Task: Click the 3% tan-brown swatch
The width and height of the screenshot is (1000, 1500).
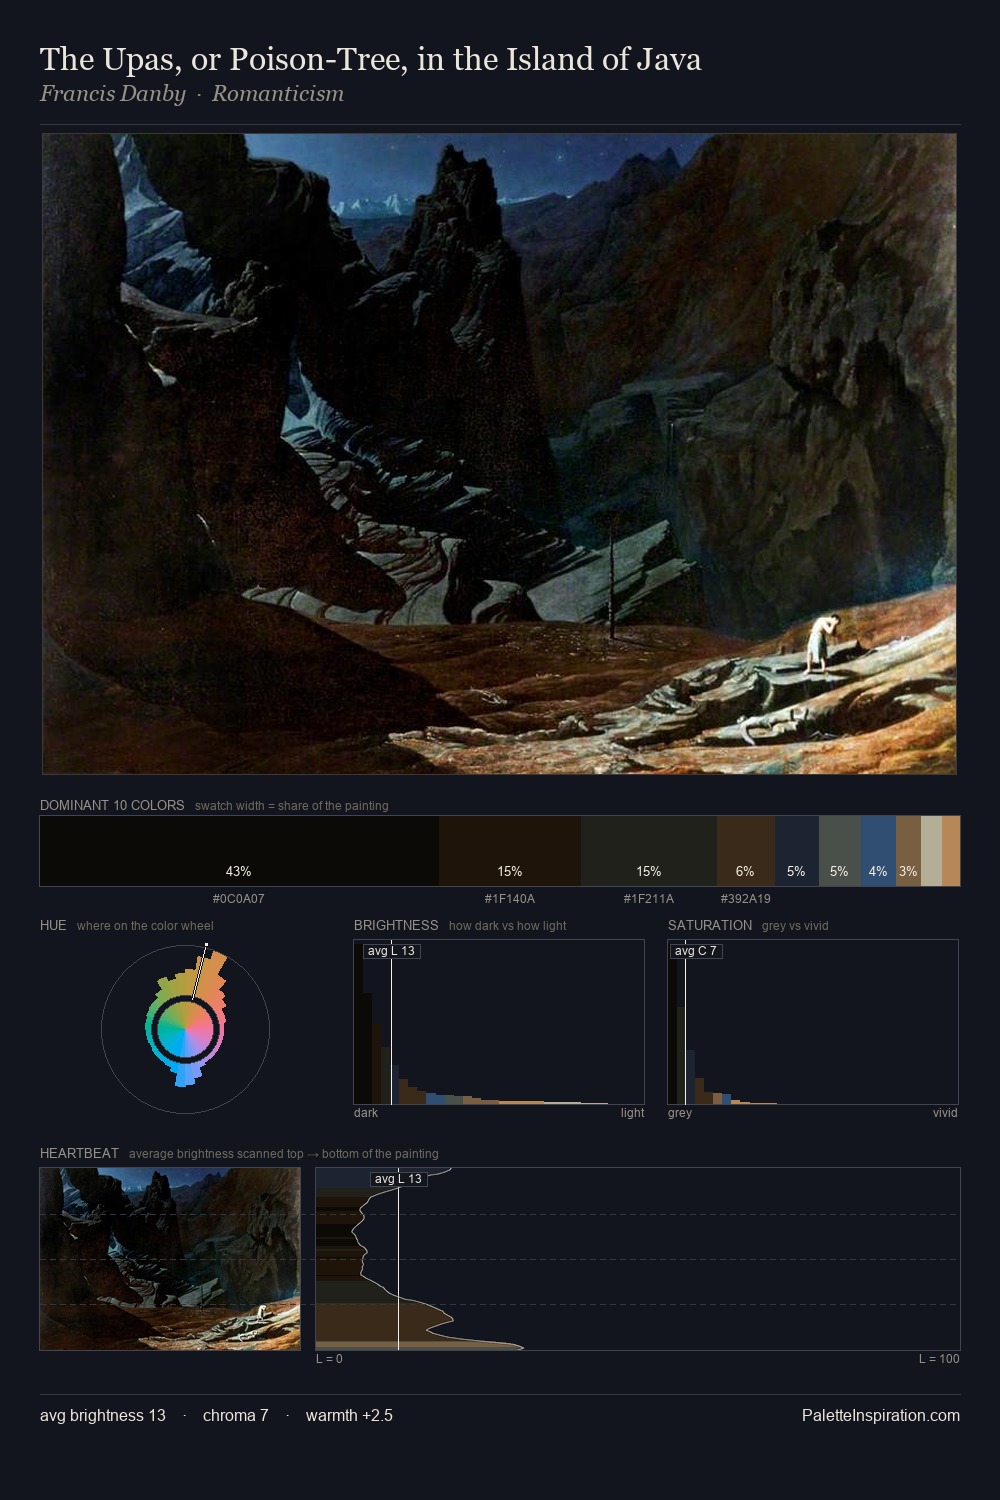Action: [908, 851]
